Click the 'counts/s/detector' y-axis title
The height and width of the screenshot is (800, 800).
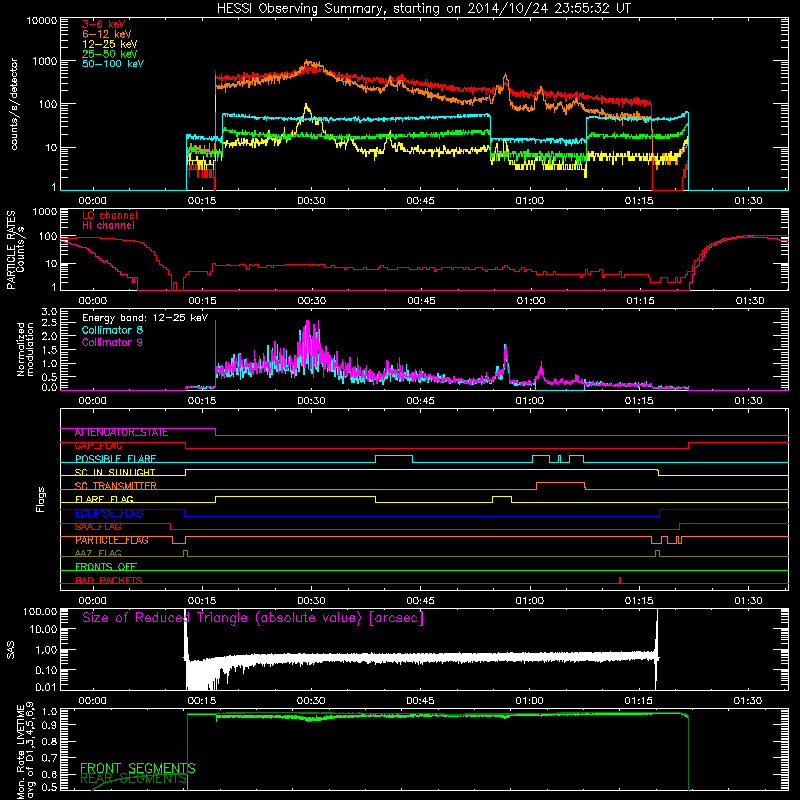pos(14,104)
